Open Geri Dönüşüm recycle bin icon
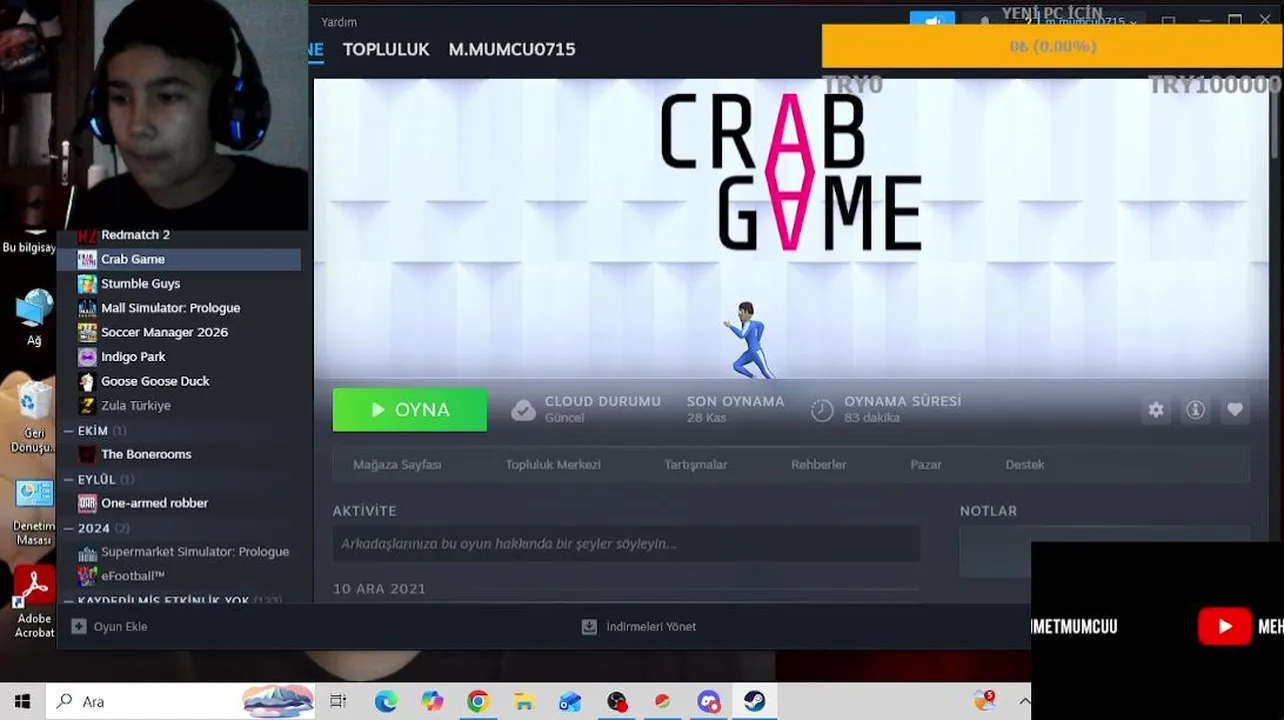This screenshot has width=1284, height=720. (33, 417)
